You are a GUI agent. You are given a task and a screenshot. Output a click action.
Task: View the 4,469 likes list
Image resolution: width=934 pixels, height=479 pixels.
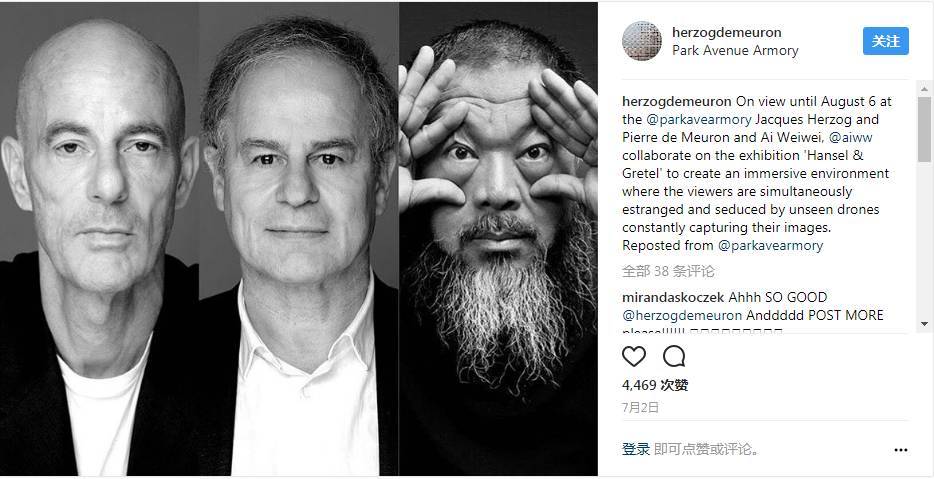tap(655, 385)
